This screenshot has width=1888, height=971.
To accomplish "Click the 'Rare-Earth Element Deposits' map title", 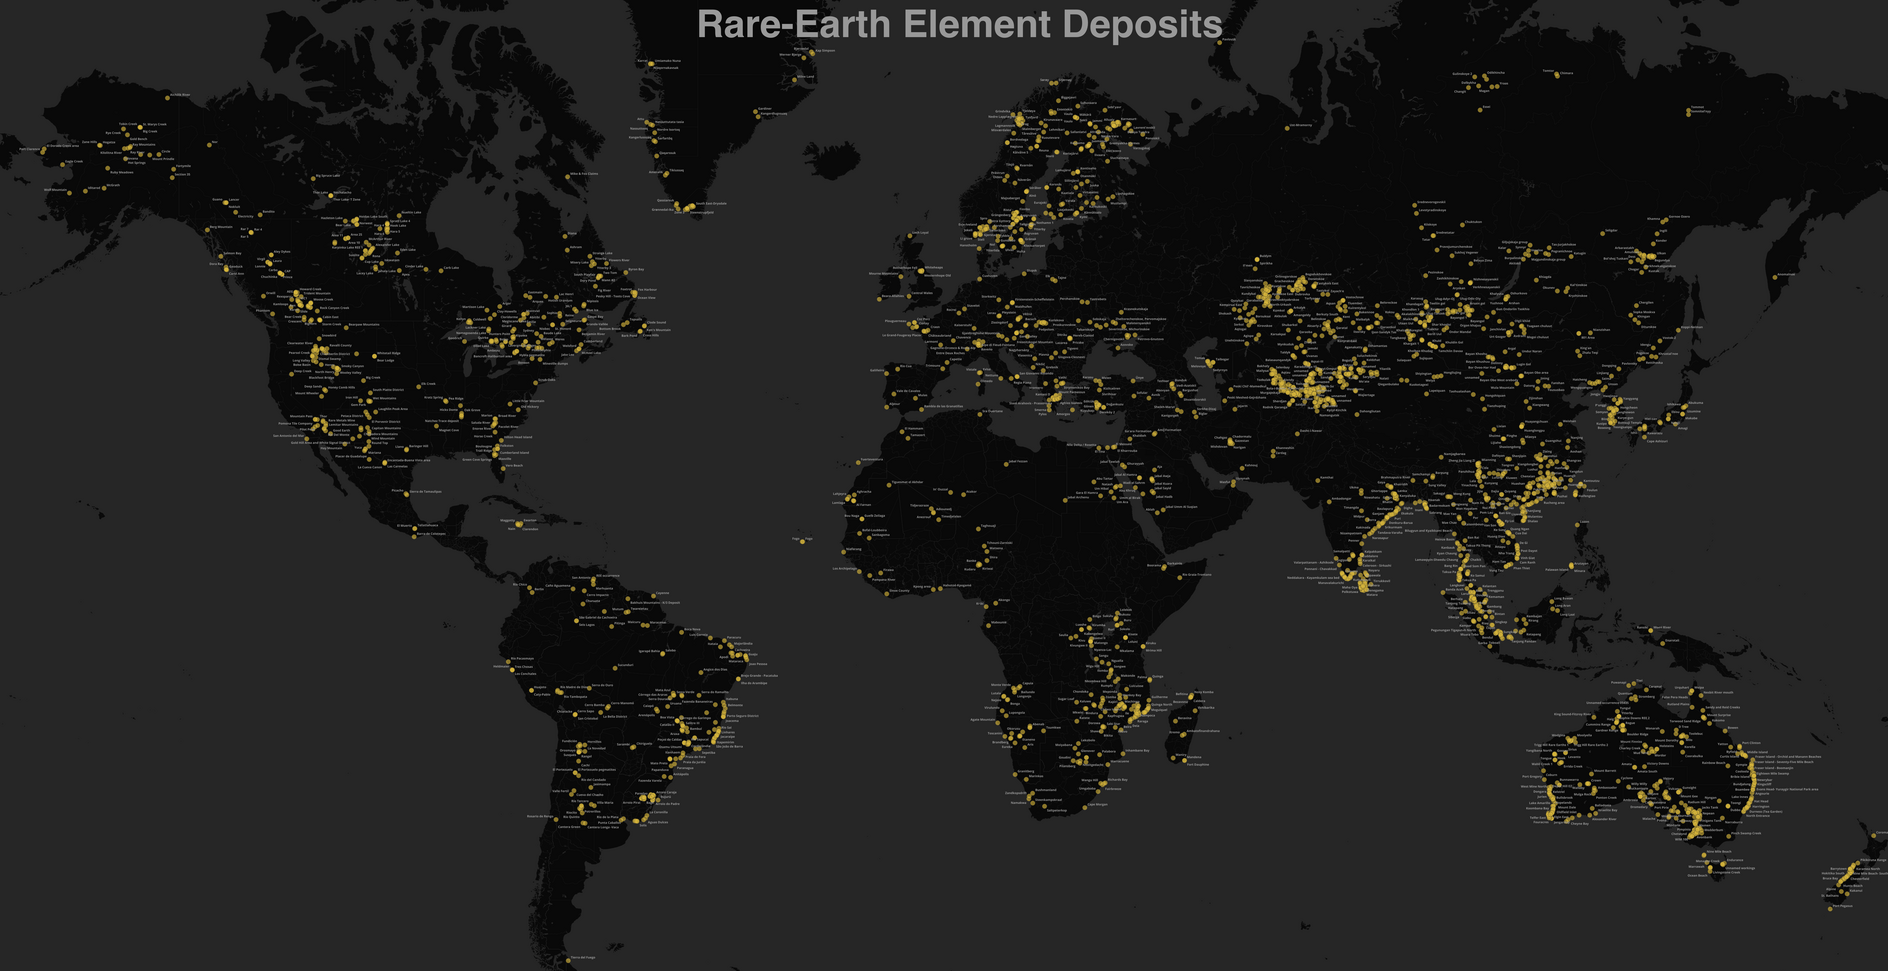I will [959, 24].
